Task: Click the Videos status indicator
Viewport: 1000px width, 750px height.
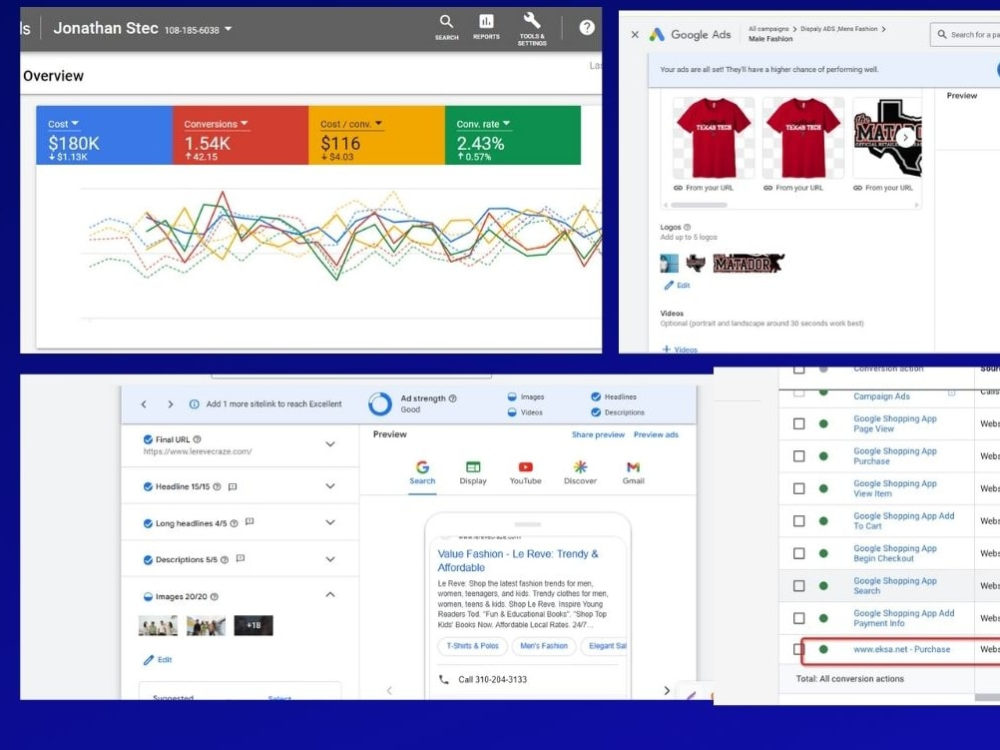Action: [511, 412]
